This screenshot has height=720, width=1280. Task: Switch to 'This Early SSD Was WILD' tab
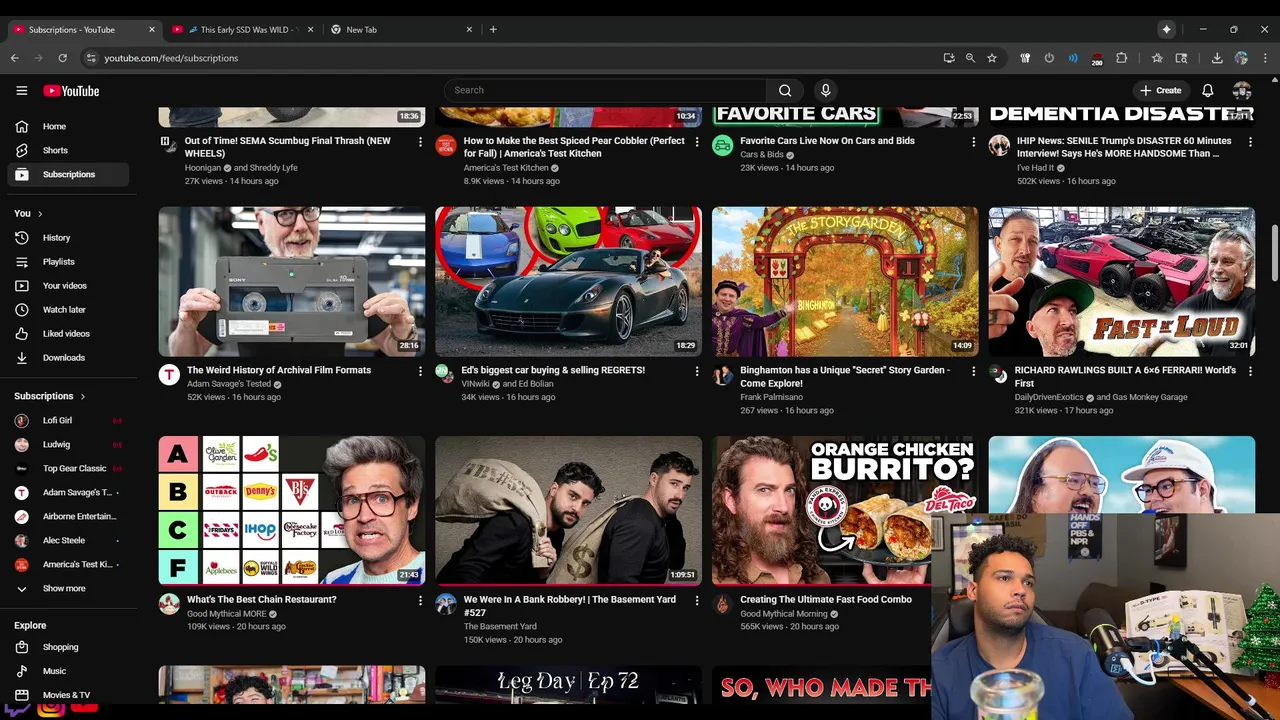click(x=242, y=30)
